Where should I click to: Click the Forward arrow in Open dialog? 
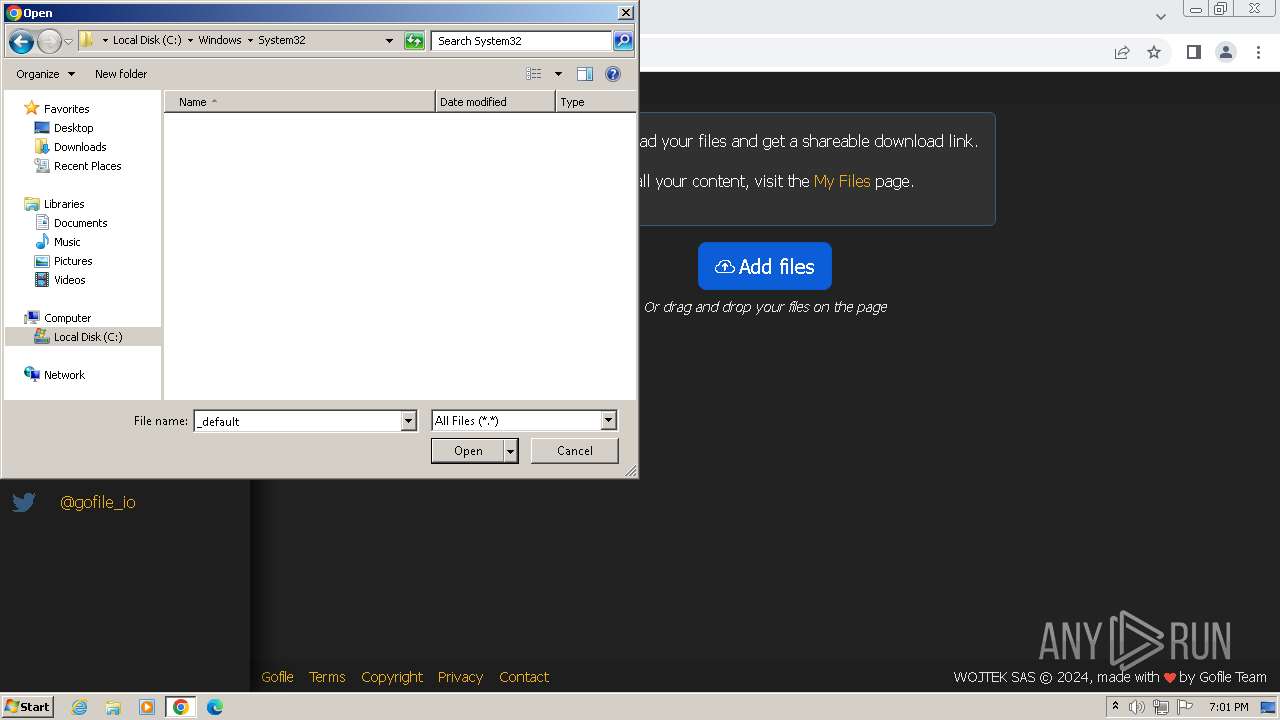pyautogui.click(x=49, y=41)
